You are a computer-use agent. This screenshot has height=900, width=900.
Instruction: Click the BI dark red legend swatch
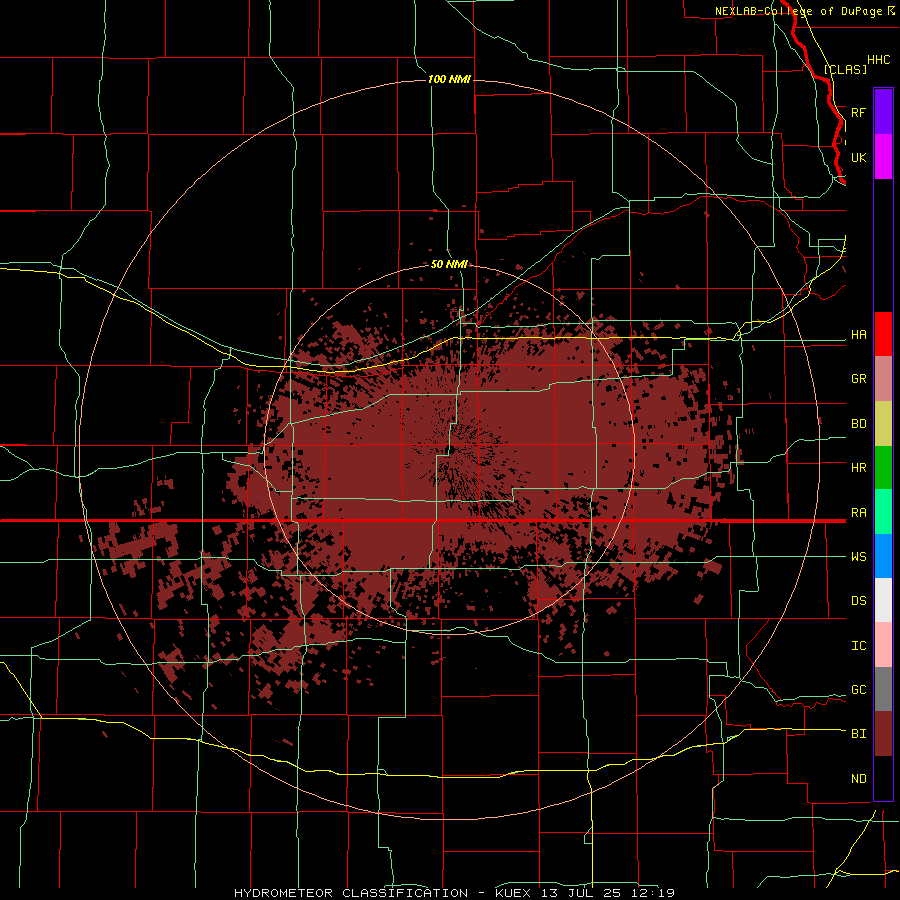pyautogui.click(x=883, y=734)
